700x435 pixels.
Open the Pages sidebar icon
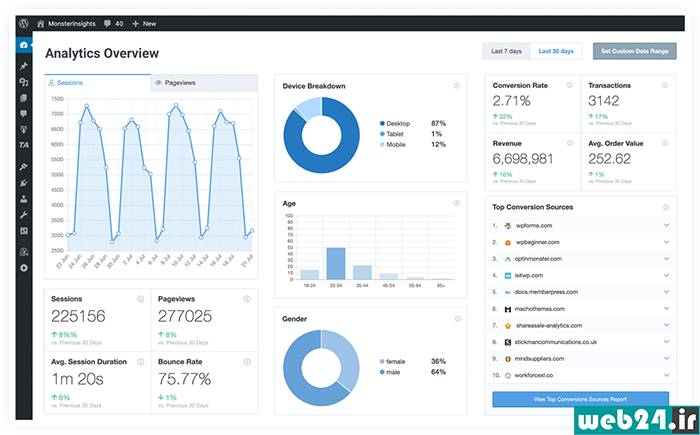tap(24, 98)
